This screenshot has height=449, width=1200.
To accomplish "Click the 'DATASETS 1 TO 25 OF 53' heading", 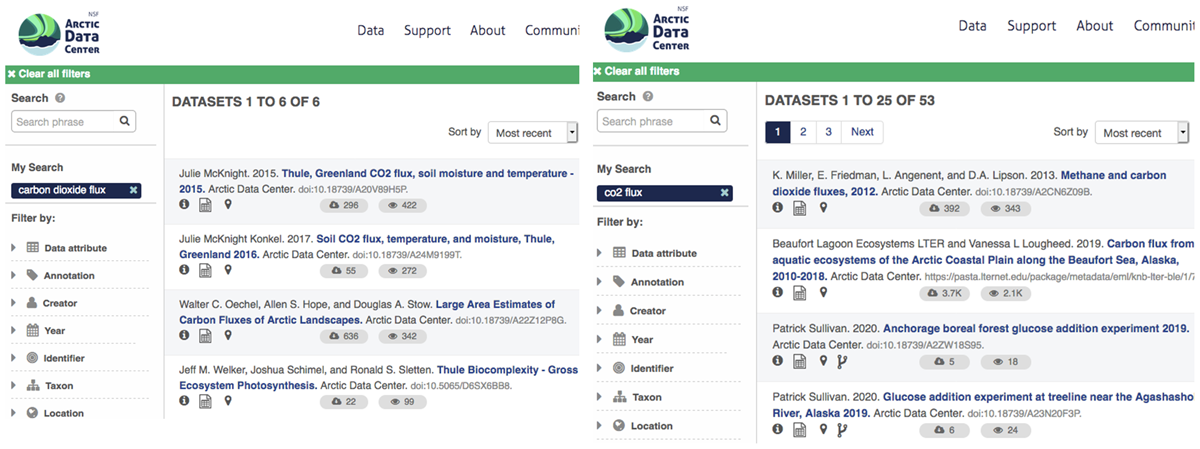I will click(849, 101).
